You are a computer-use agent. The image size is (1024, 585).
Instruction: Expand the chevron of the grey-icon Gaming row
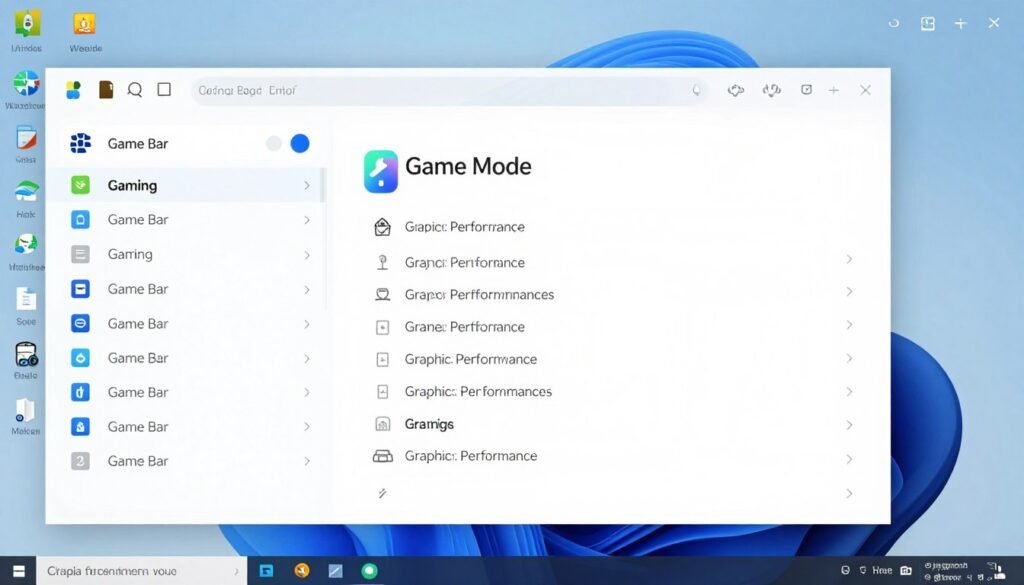point(307,255)
